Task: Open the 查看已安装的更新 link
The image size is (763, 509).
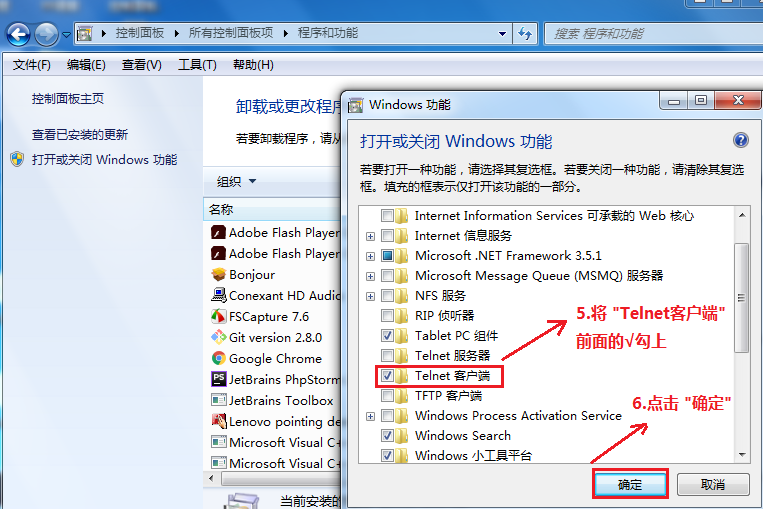Action: pyautogui.click(x=80, y=134)
